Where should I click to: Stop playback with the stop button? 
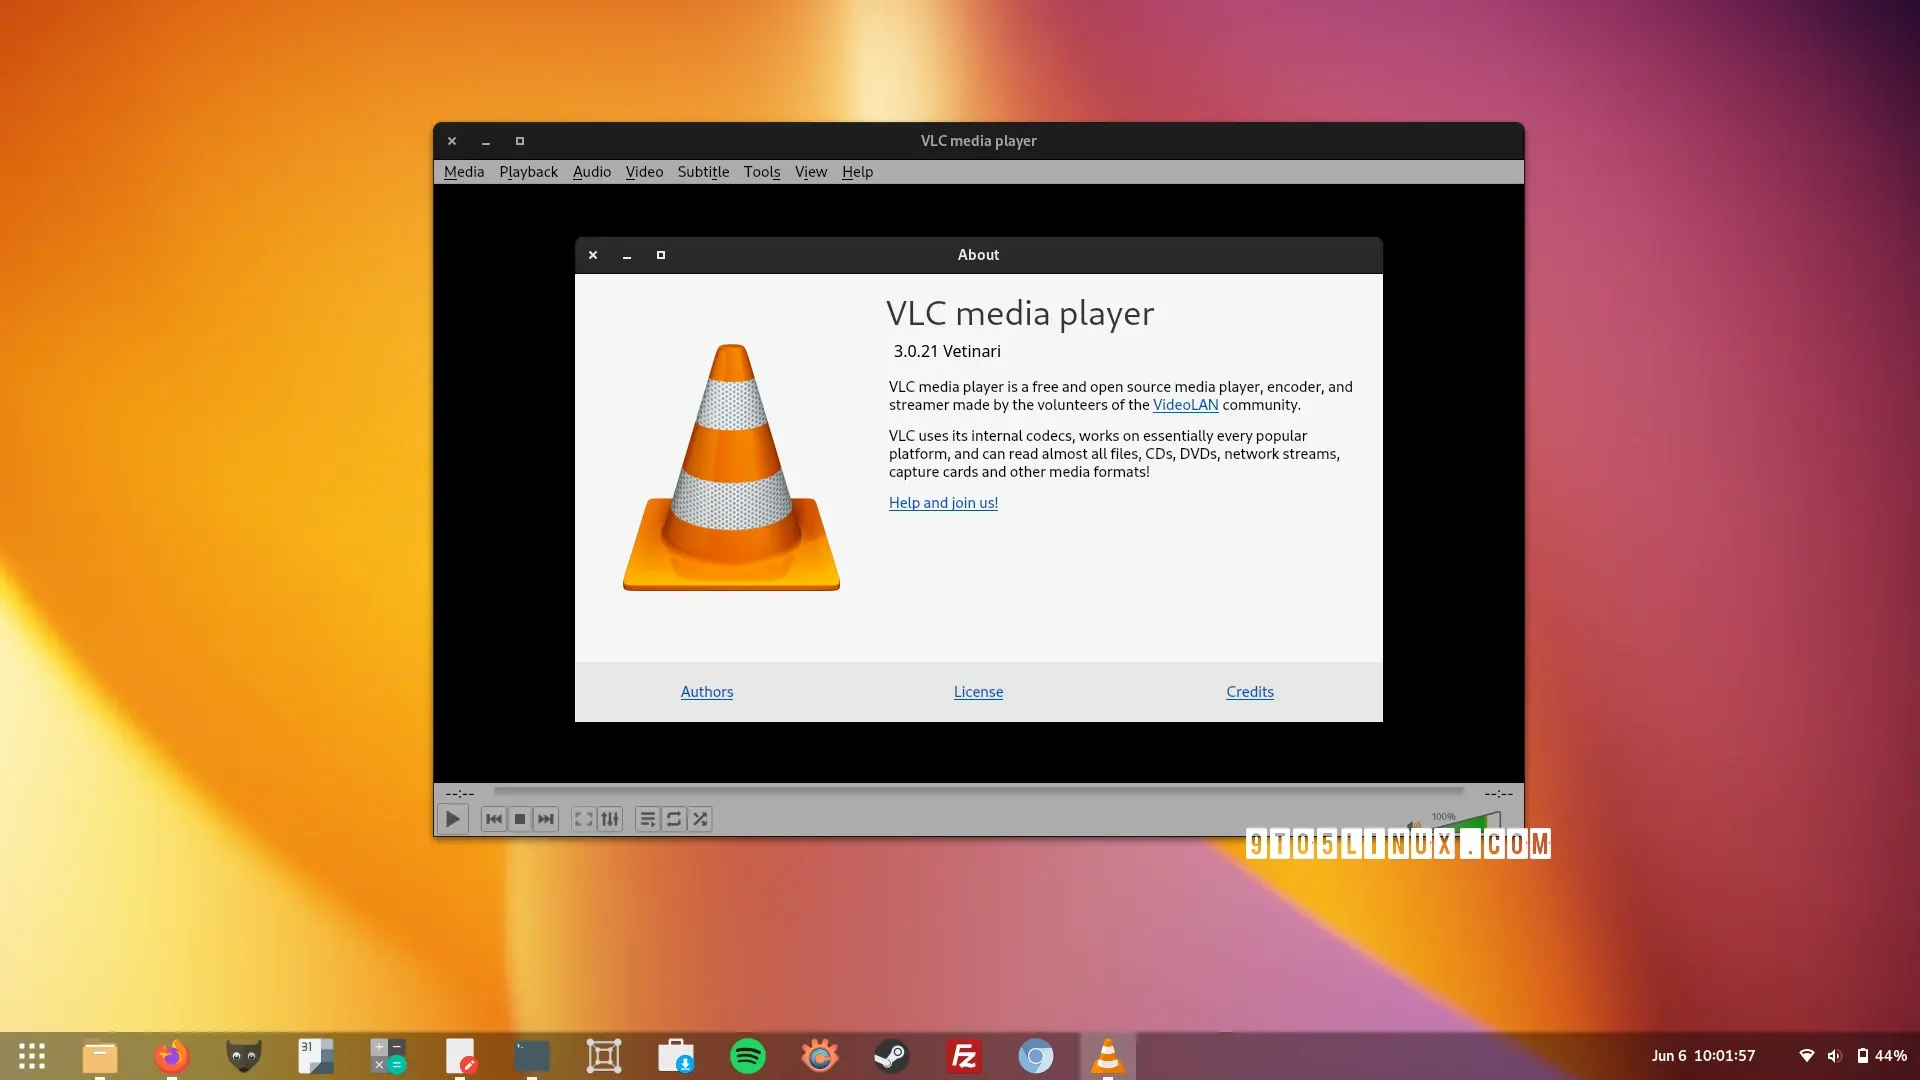pyautogui.click(x=520, y=819)
